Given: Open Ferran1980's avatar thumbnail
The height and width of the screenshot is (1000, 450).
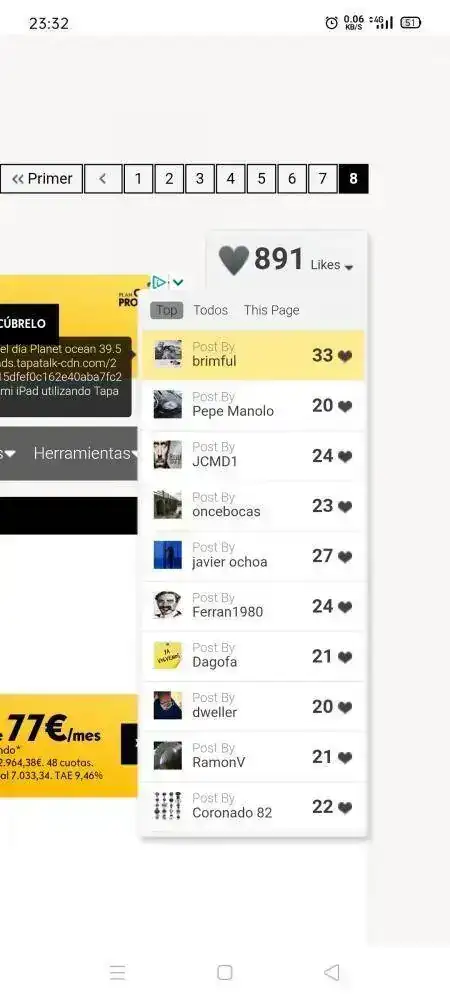Looking at the screenshot, I should click(168, 605).
